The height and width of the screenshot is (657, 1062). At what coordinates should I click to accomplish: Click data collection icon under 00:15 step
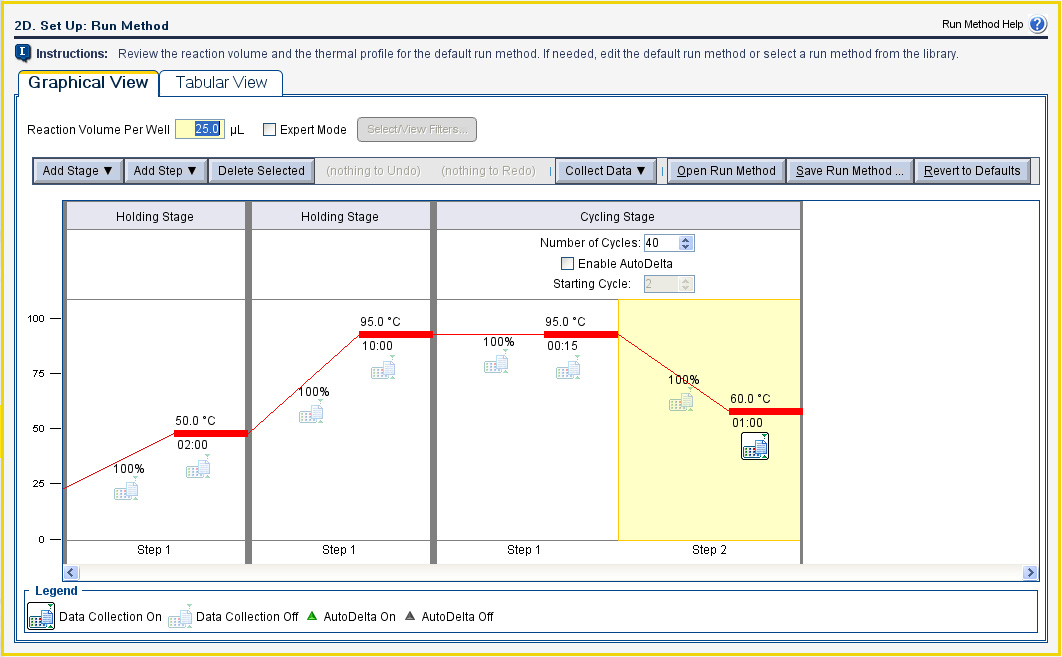click(x=568, y=369)
